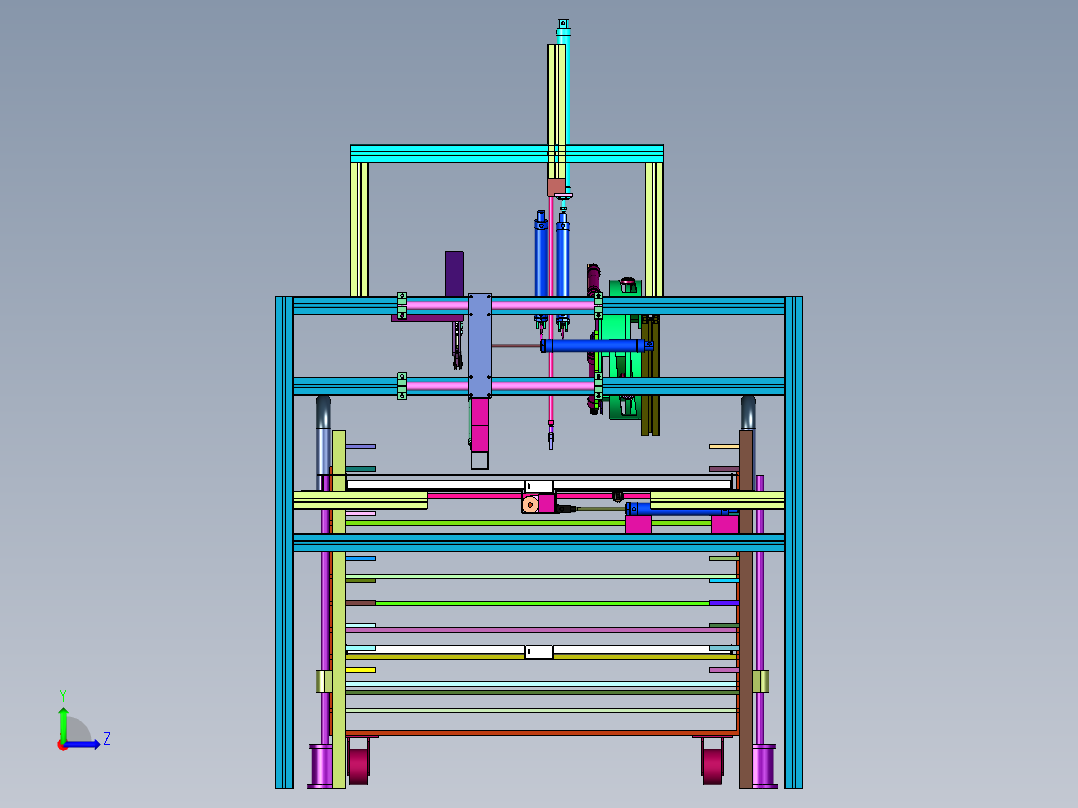Viewport: 1078px width, 808px height.
Task: Select the right blue frame column
Action: click(x=794, y=543)
